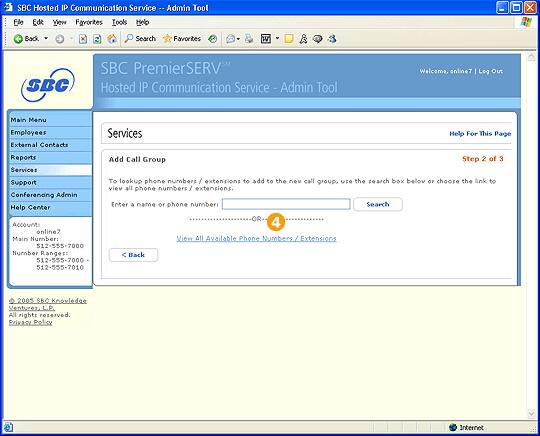Click the yellow note toolbar icon

tap(289, 39)
